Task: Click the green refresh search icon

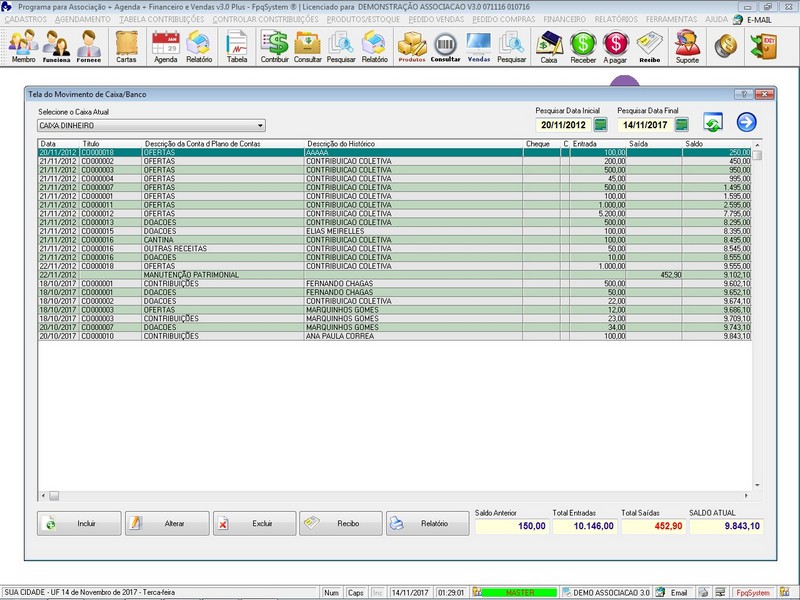Action: [713, 123]
